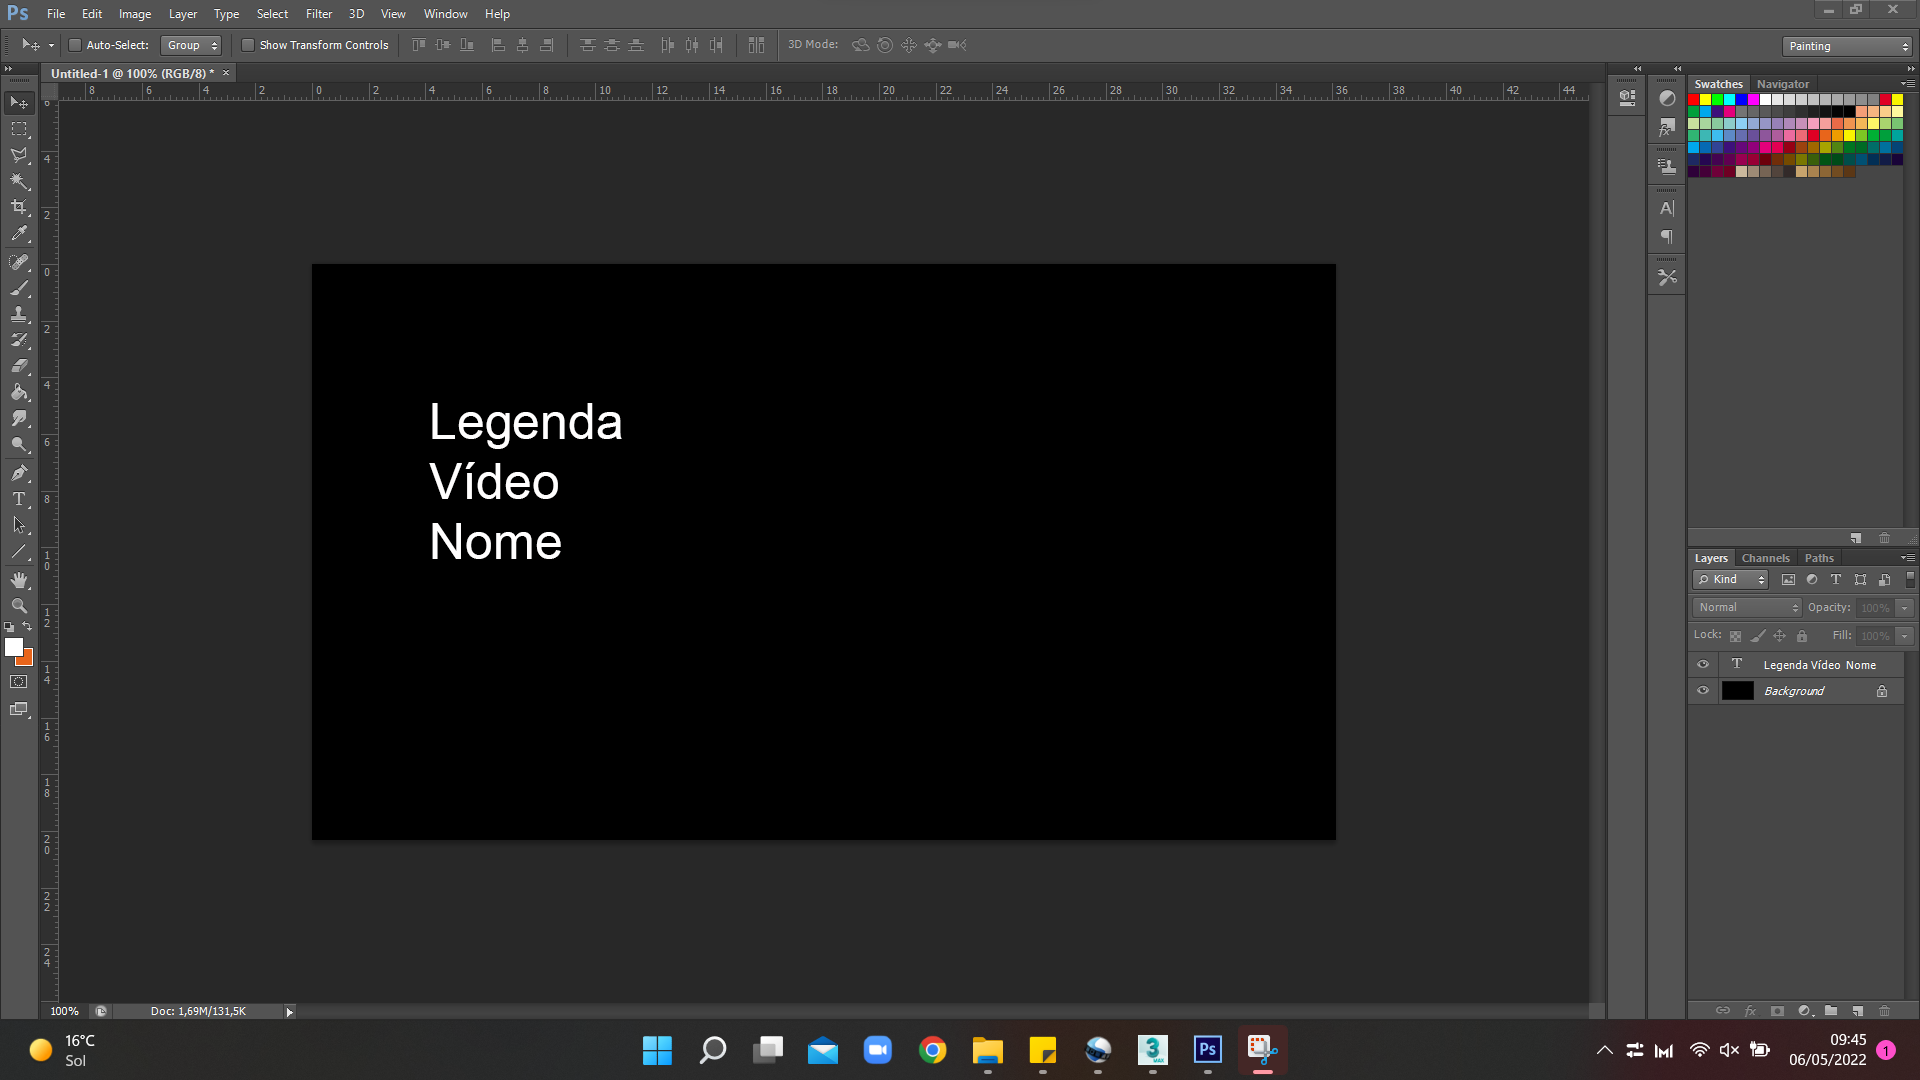
Task: Select the Zoom tool
Action: tap(19, 606)
